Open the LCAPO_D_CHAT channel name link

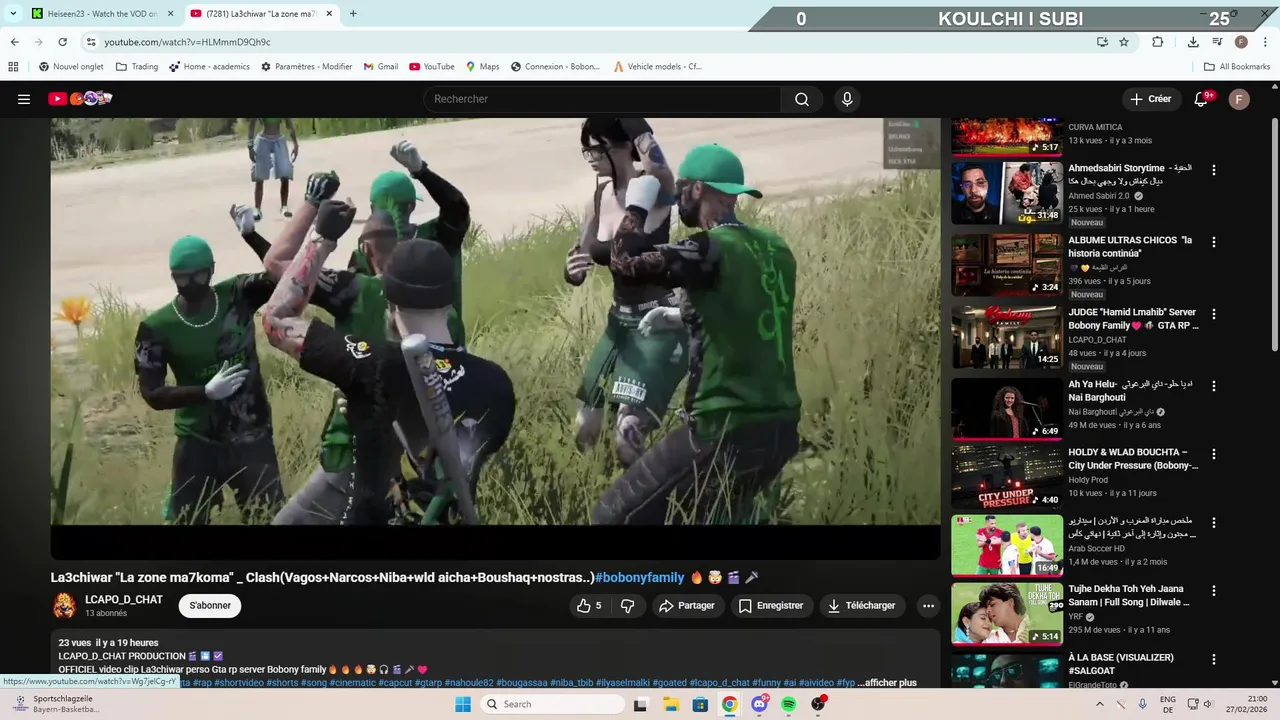coord(124,600)
